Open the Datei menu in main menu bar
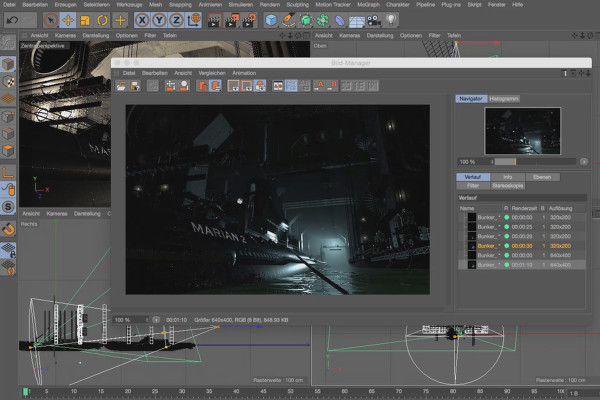The image size is (600, 400). pyautogui.click(x=9, y=5)
